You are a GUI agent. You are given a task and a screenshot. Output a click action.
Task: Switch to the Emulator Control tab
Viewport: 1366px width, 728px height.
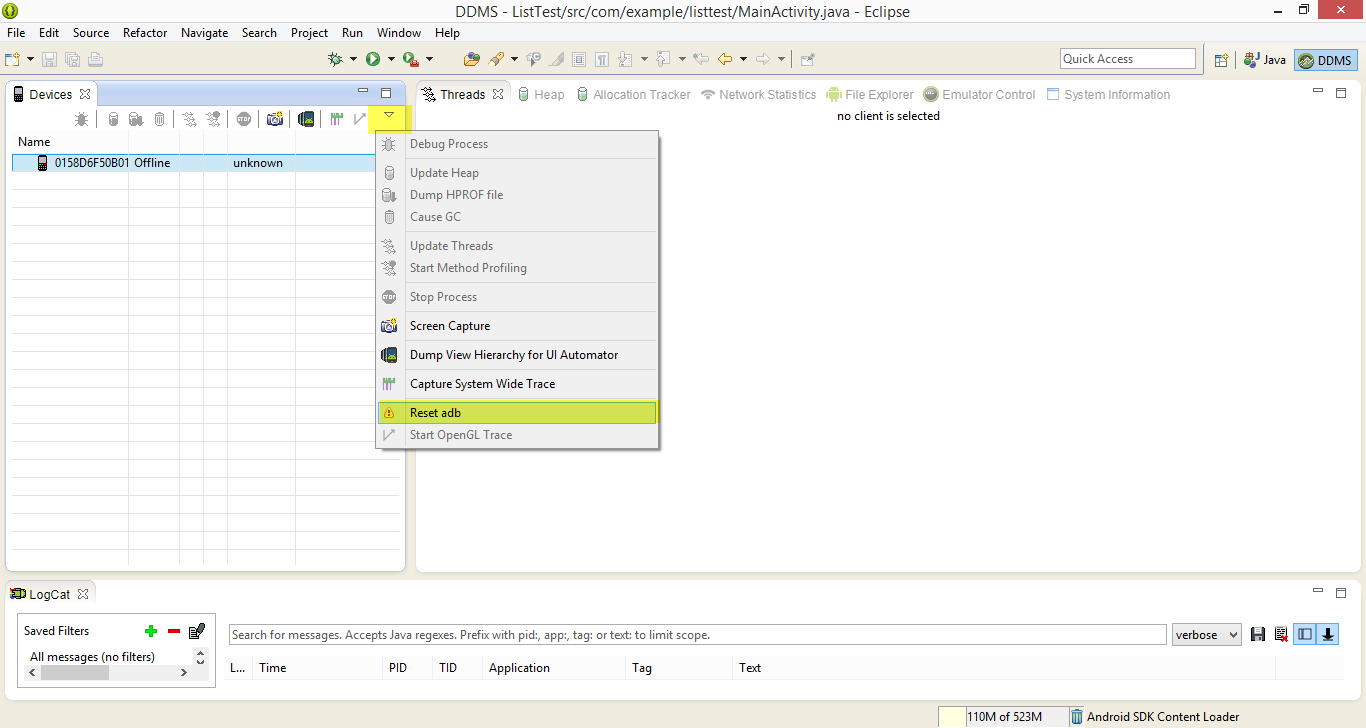pyautogui.click(x=979, y=95)
